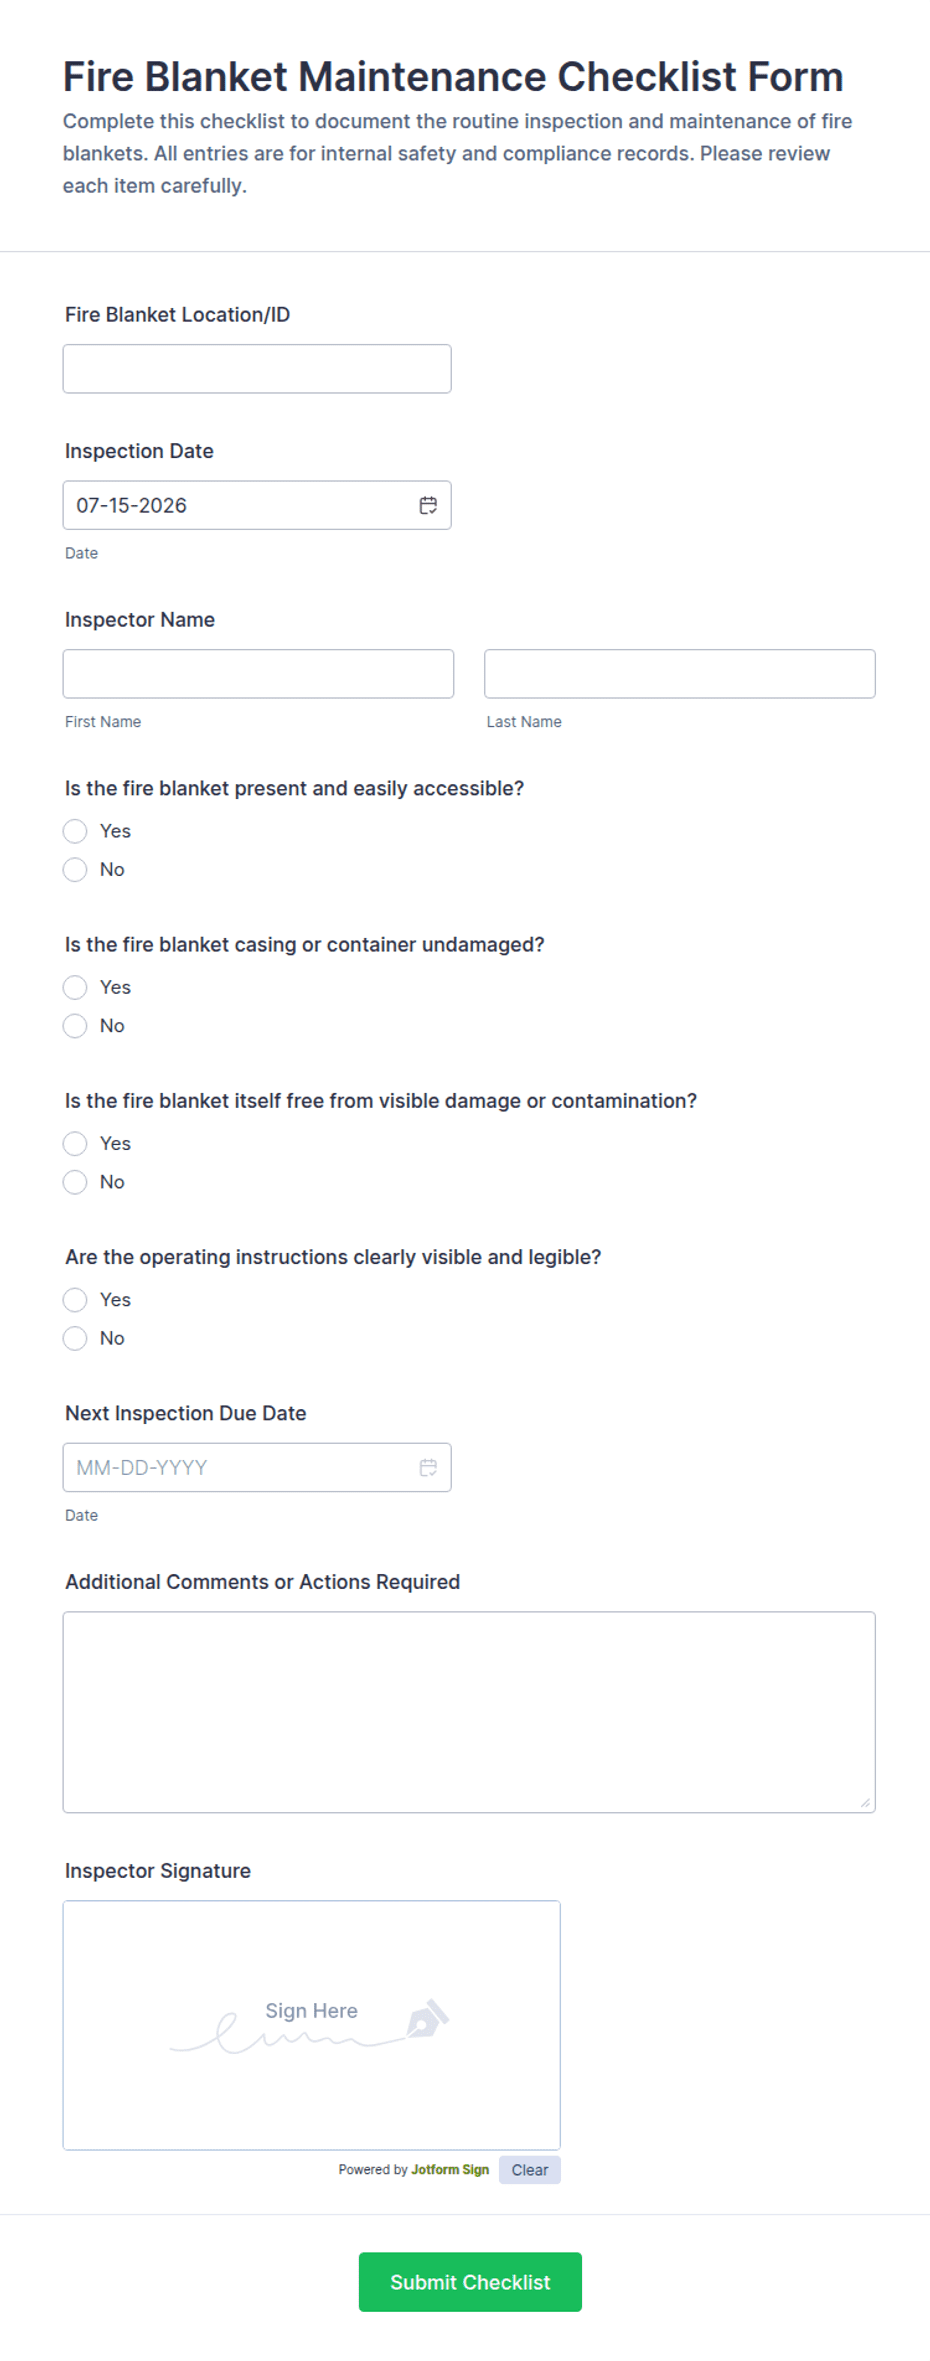
Task: Select Yes for blanket present and accessible
Action: [75, 831]
